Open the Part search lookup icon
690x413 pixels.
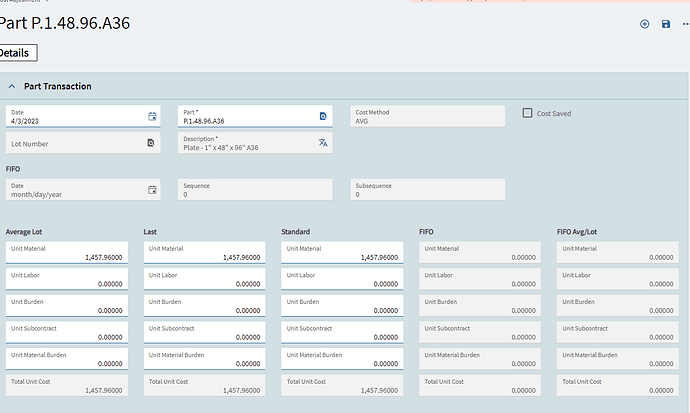[323, 116]
